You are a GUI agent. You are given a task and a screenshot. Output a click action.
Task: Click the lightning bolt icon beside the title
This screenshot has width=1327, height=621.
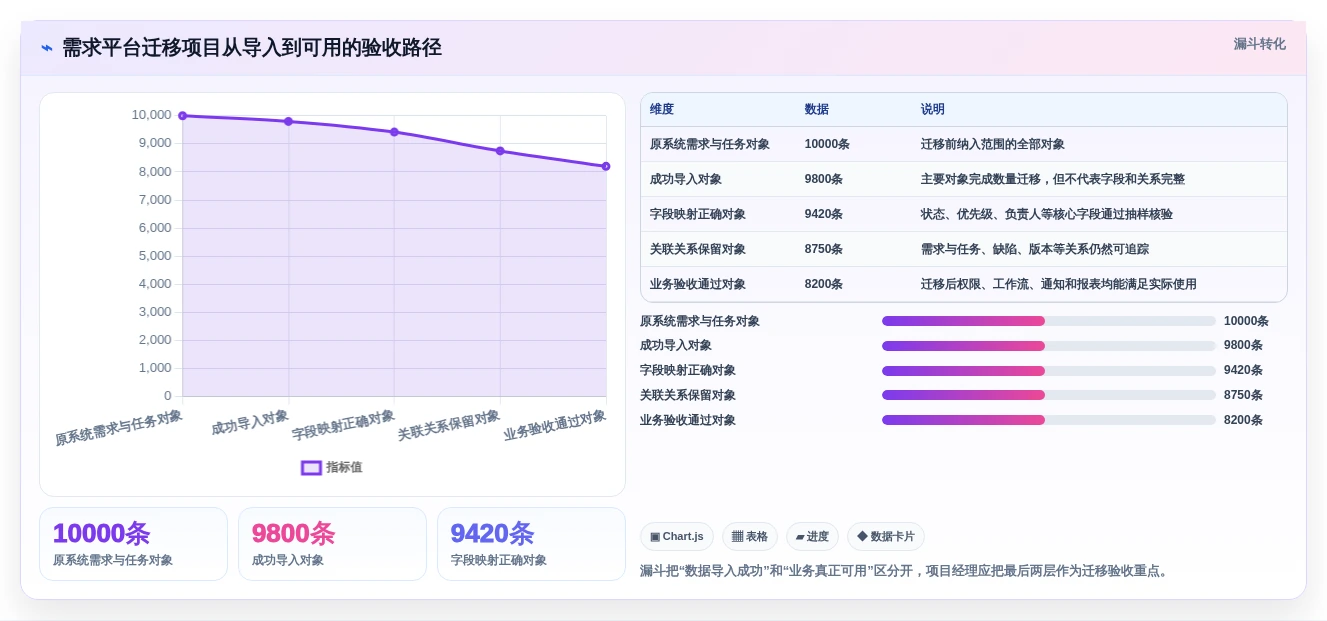(x=46, y=48)
